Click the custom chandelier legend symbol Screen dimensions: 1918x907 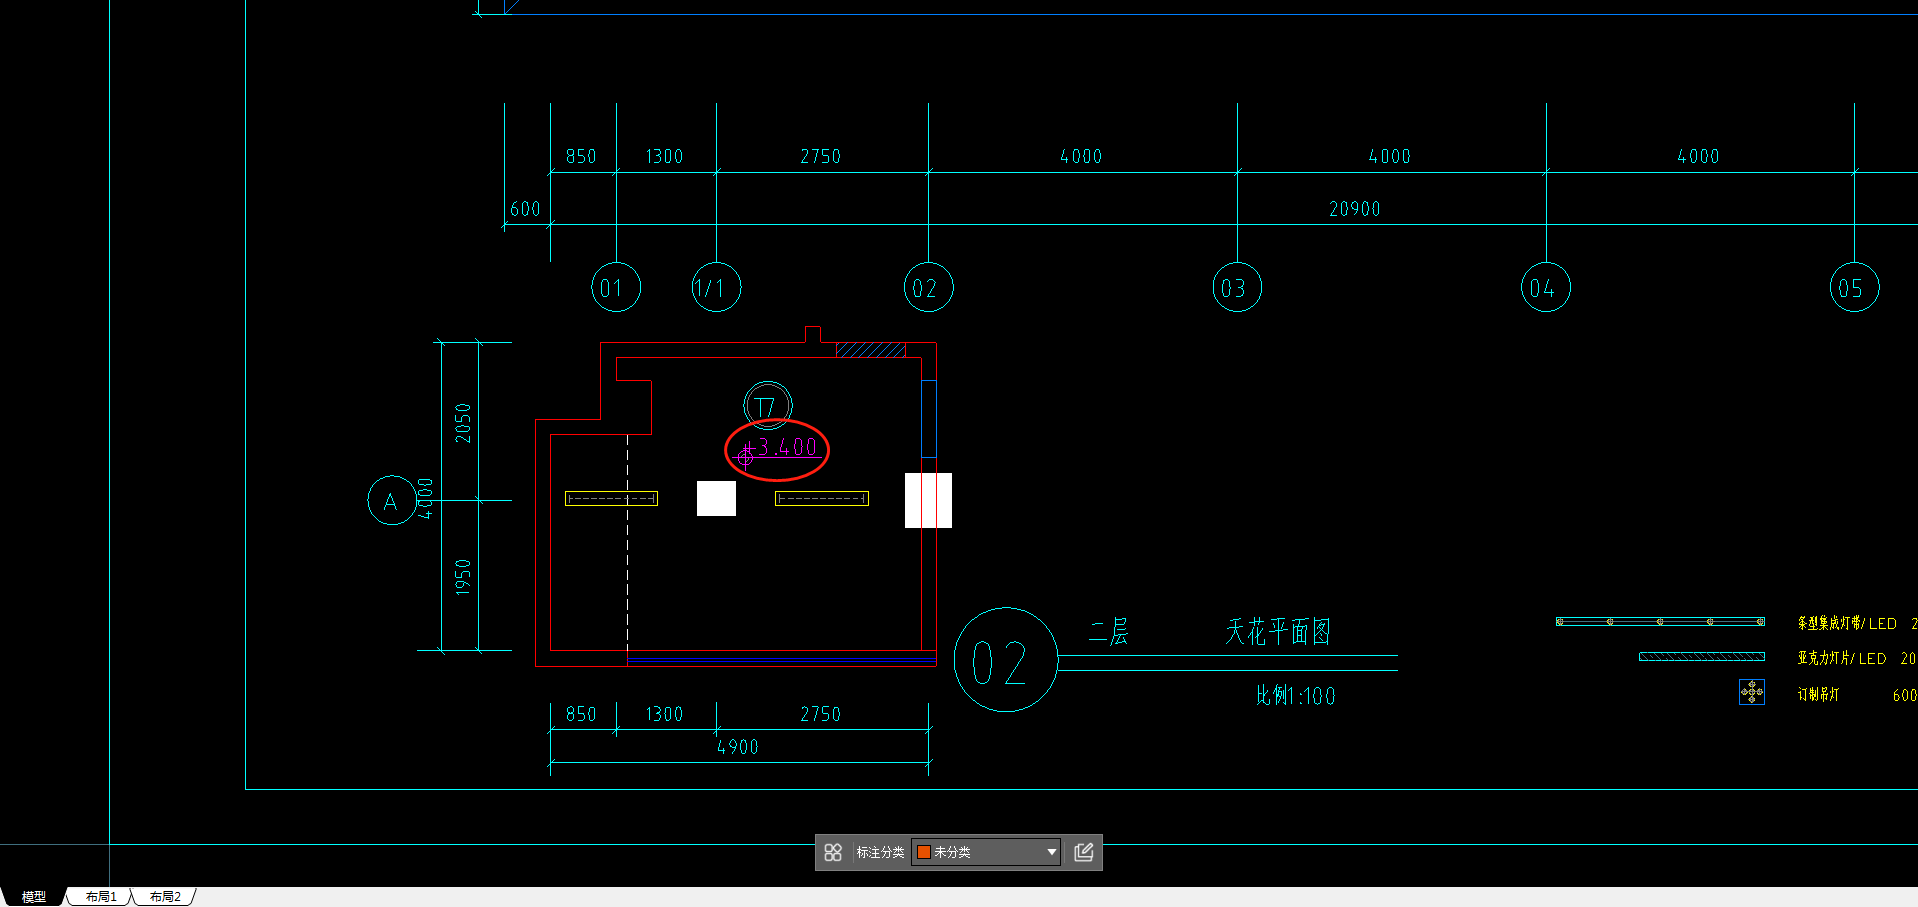click(x=1752, y=692)
